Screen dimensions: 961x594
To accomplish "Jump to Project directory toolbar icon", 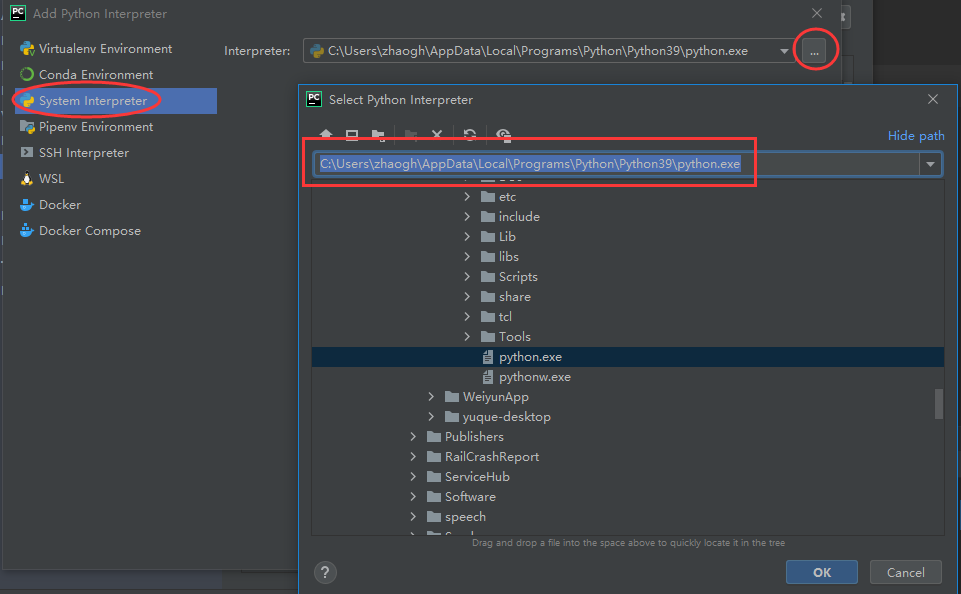I will (378, 135).
